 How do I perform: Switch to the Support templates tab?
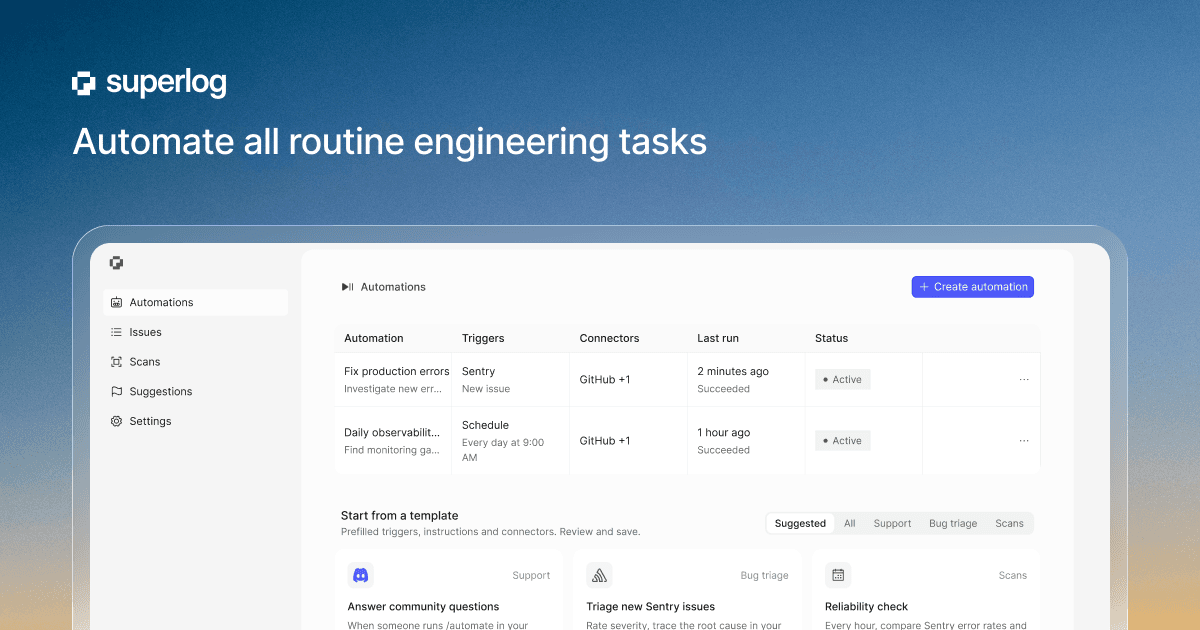(x=892, y=523)
